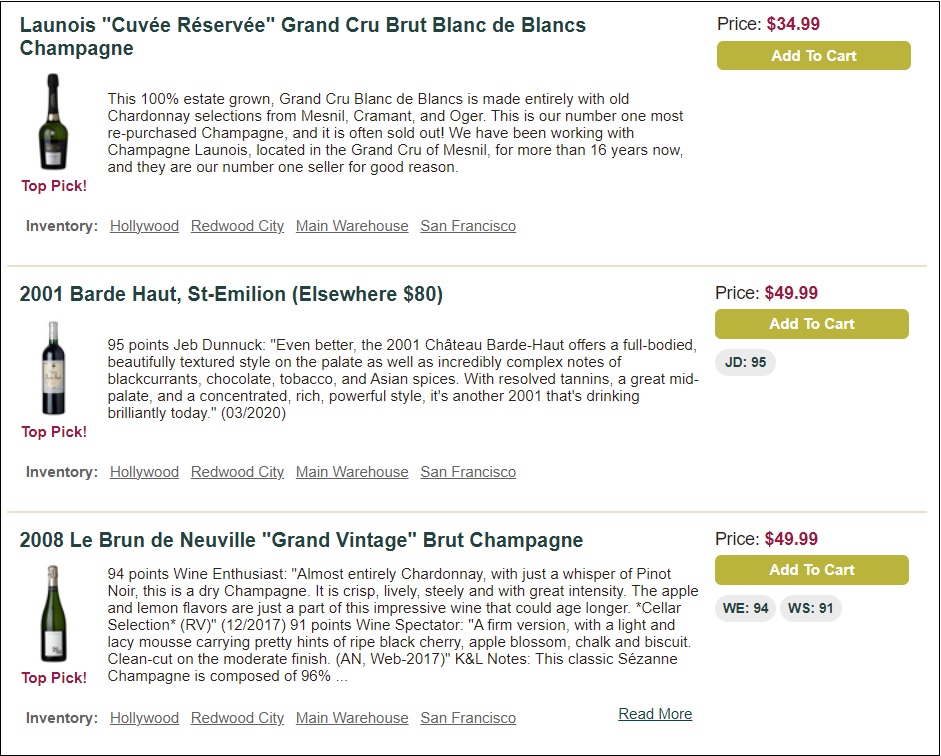Open Launois Cuvée Réservée bottle thumbnail
This screenshot has width=941, height=756.
coord(53,122)
